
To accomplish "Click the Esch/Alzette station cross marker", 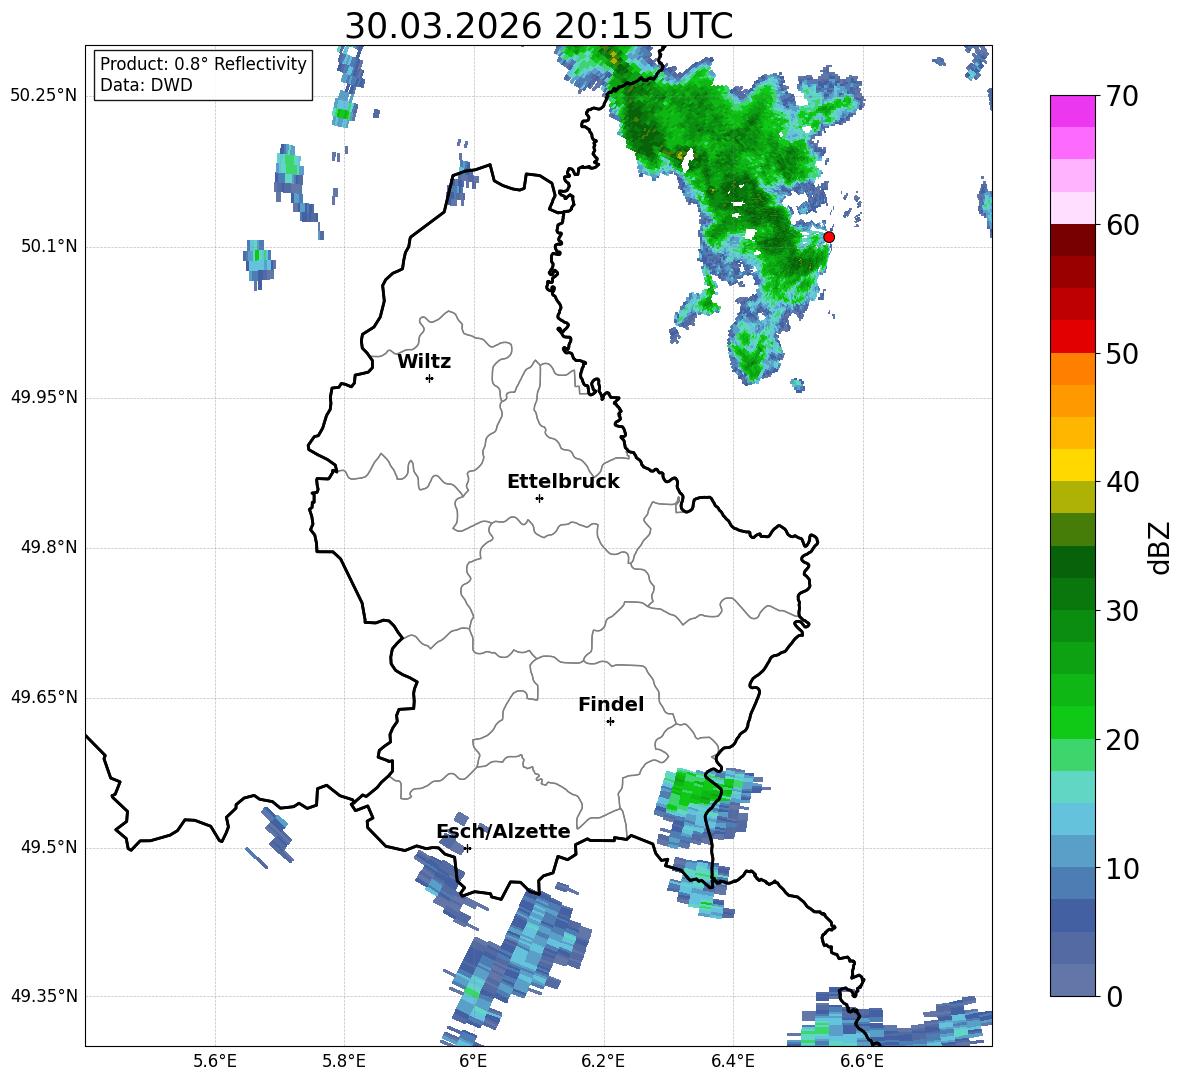I will [x=467, y=848].
